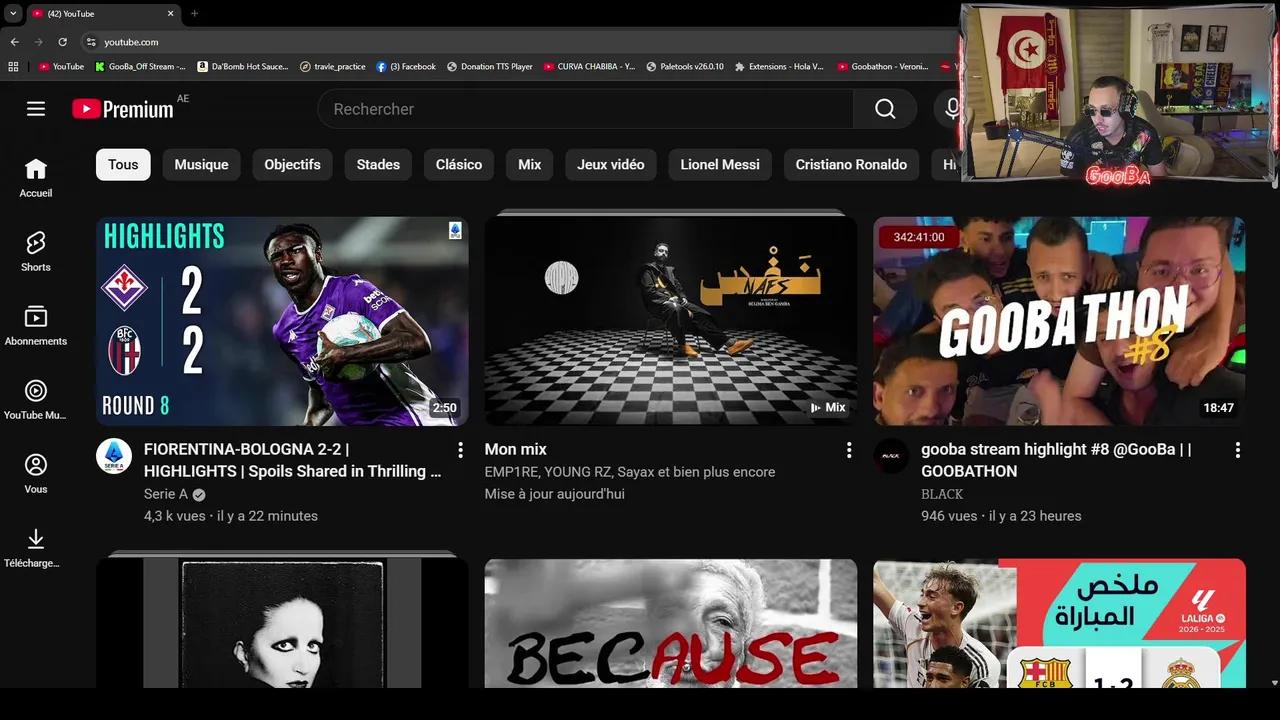Open the Mon mix NAFS thumbnail
This screenshot has width=1280, height=720.
tap(671, 321)
